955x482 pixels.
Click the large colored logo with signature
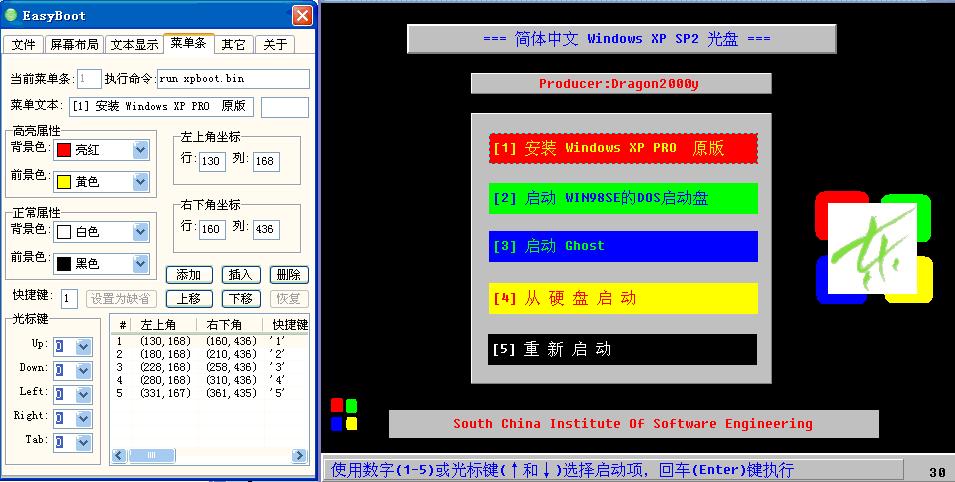pyautogui.click(x=874, y=247)
